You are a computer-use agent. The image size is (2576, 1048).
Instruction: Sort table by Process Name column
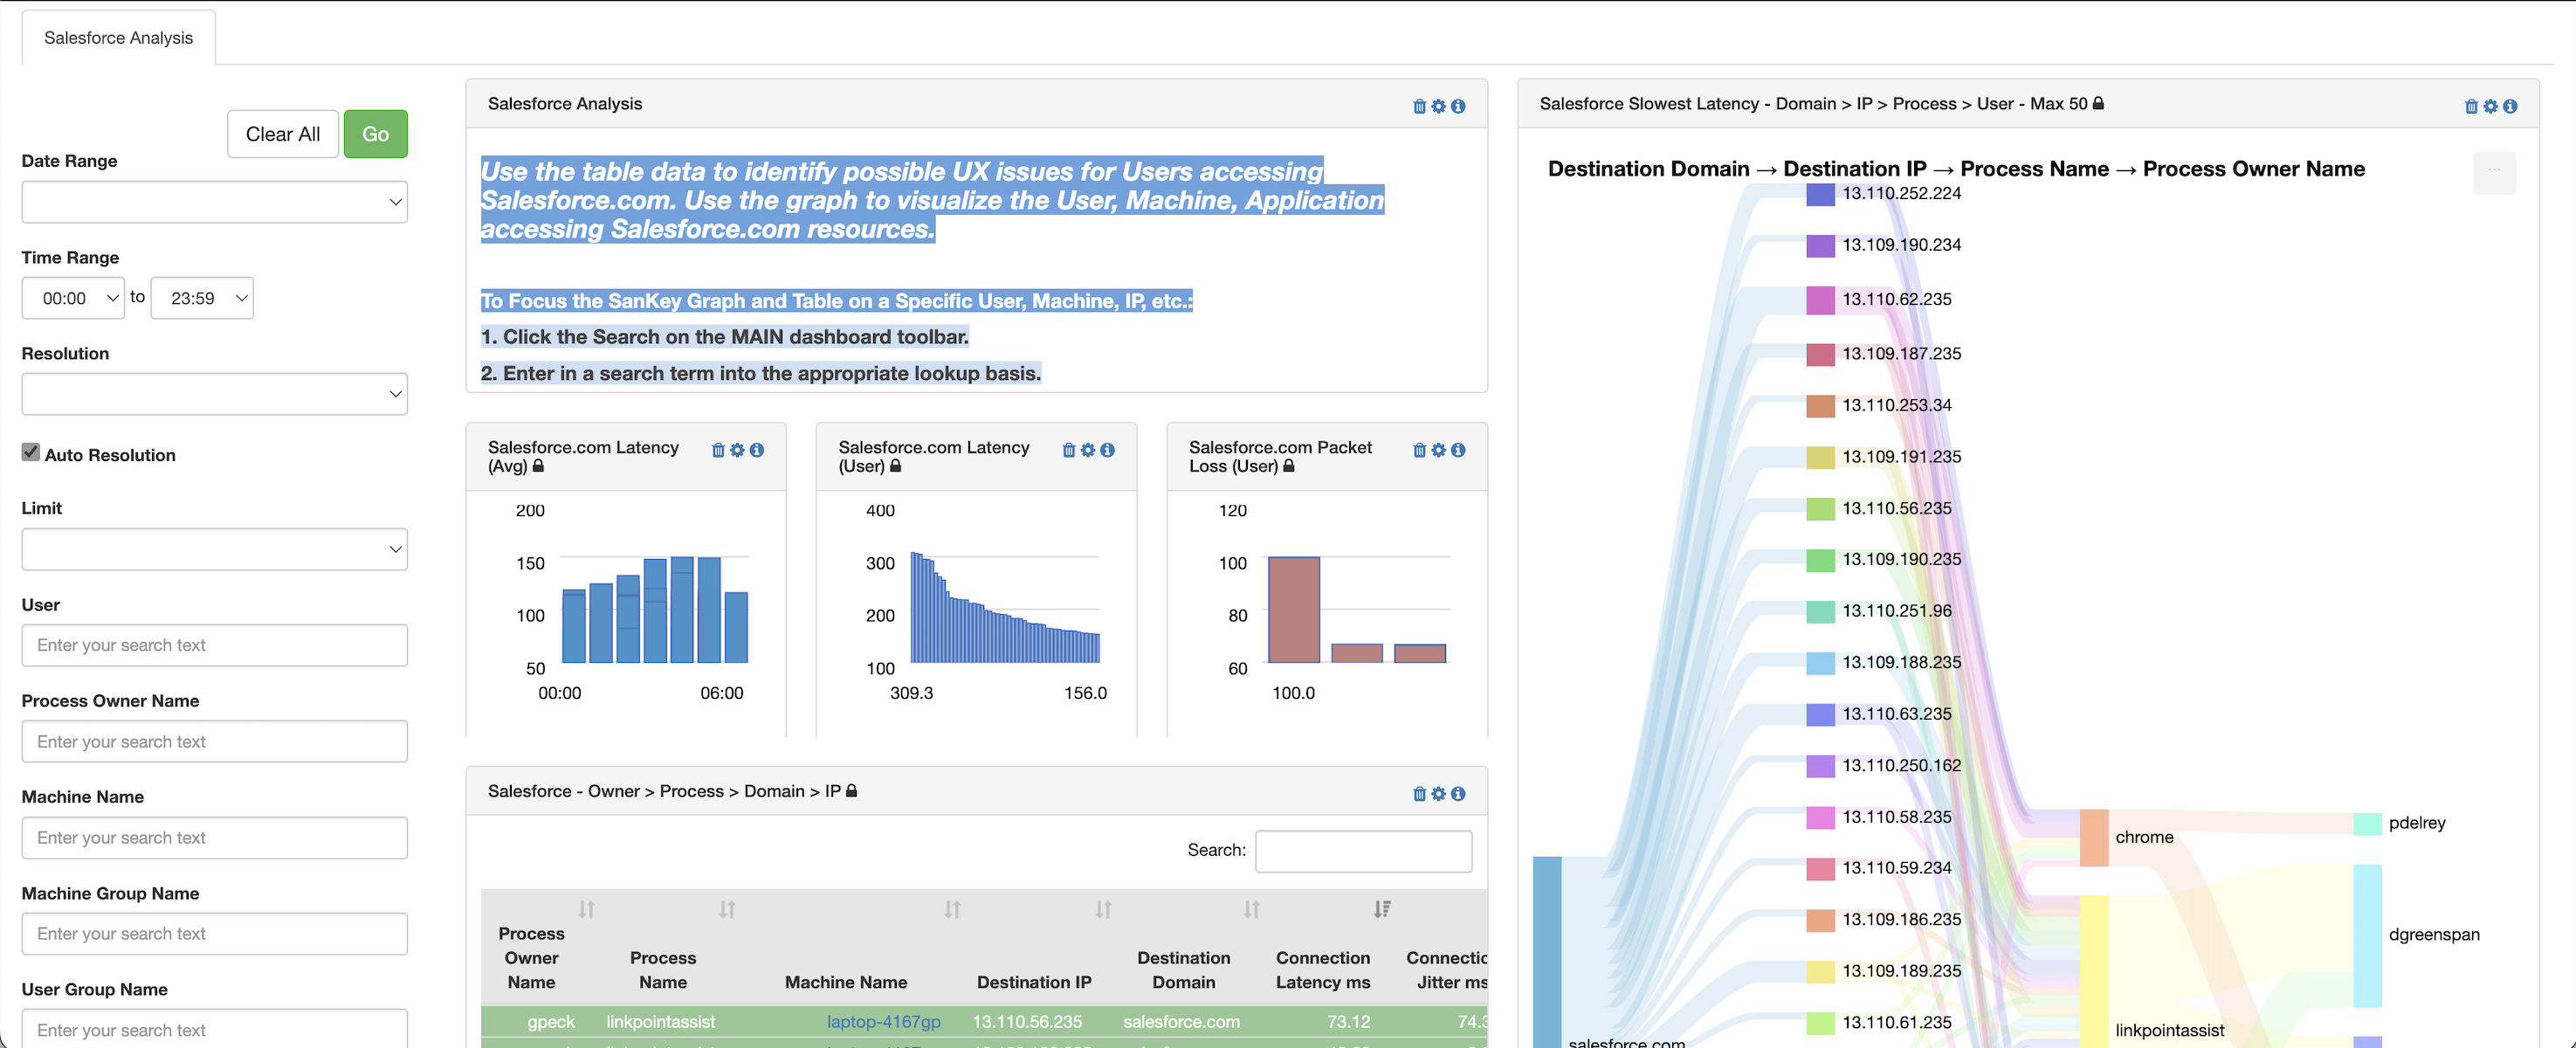[727, 909]
